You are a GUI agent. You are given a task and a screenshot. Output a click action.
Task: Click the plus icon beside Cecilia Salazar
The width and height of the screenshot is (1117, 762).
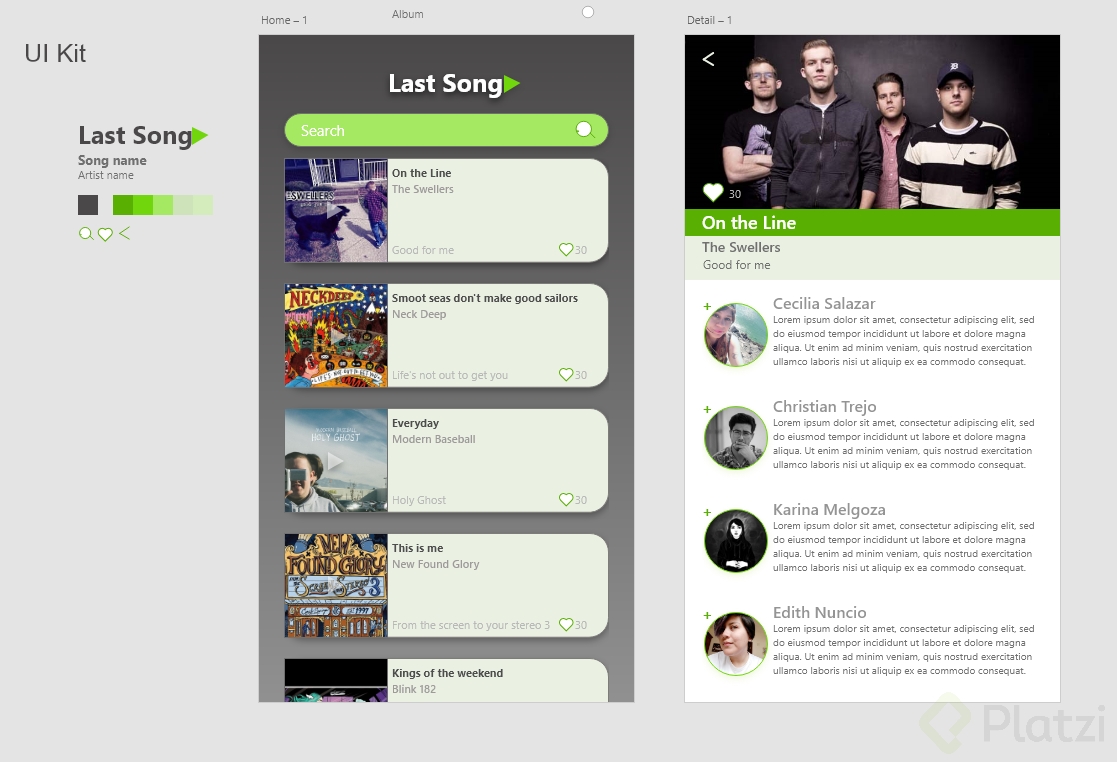click(707, 306)
